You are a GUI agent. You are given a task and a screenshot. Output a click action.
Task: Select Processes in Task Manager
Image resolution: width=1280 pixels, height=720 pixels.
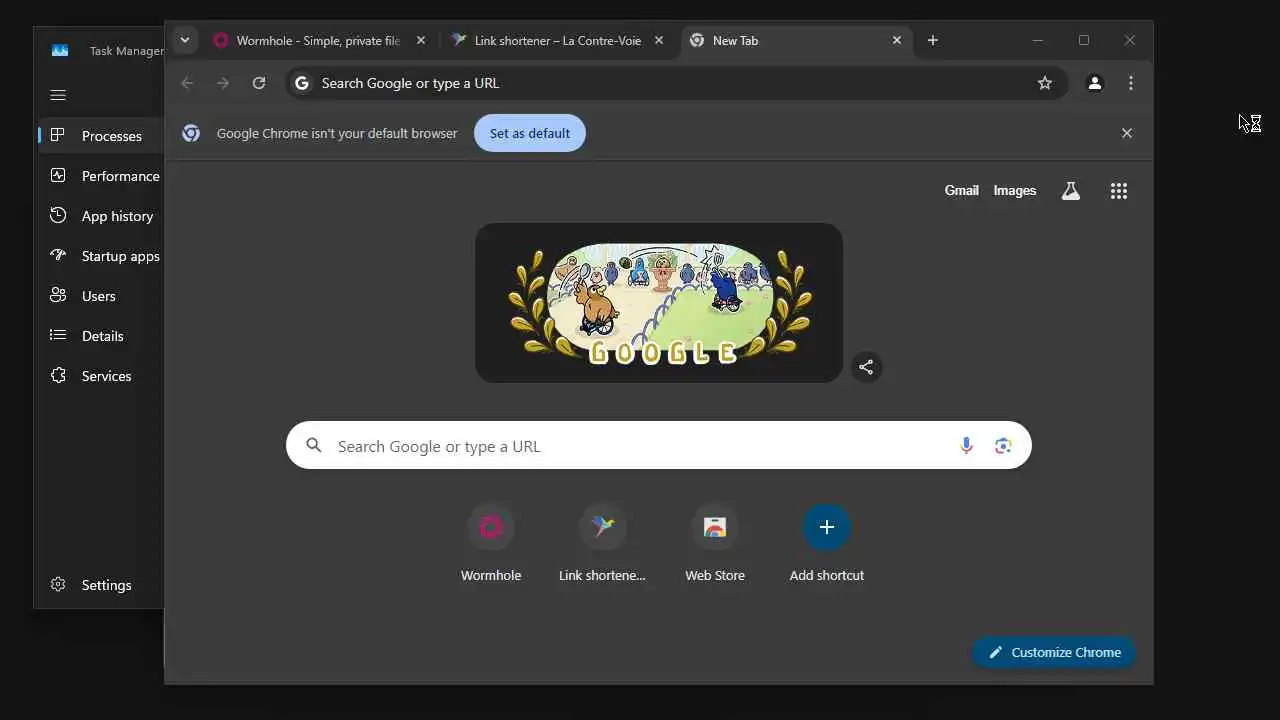pyautogui.click(x=101, y=136)
